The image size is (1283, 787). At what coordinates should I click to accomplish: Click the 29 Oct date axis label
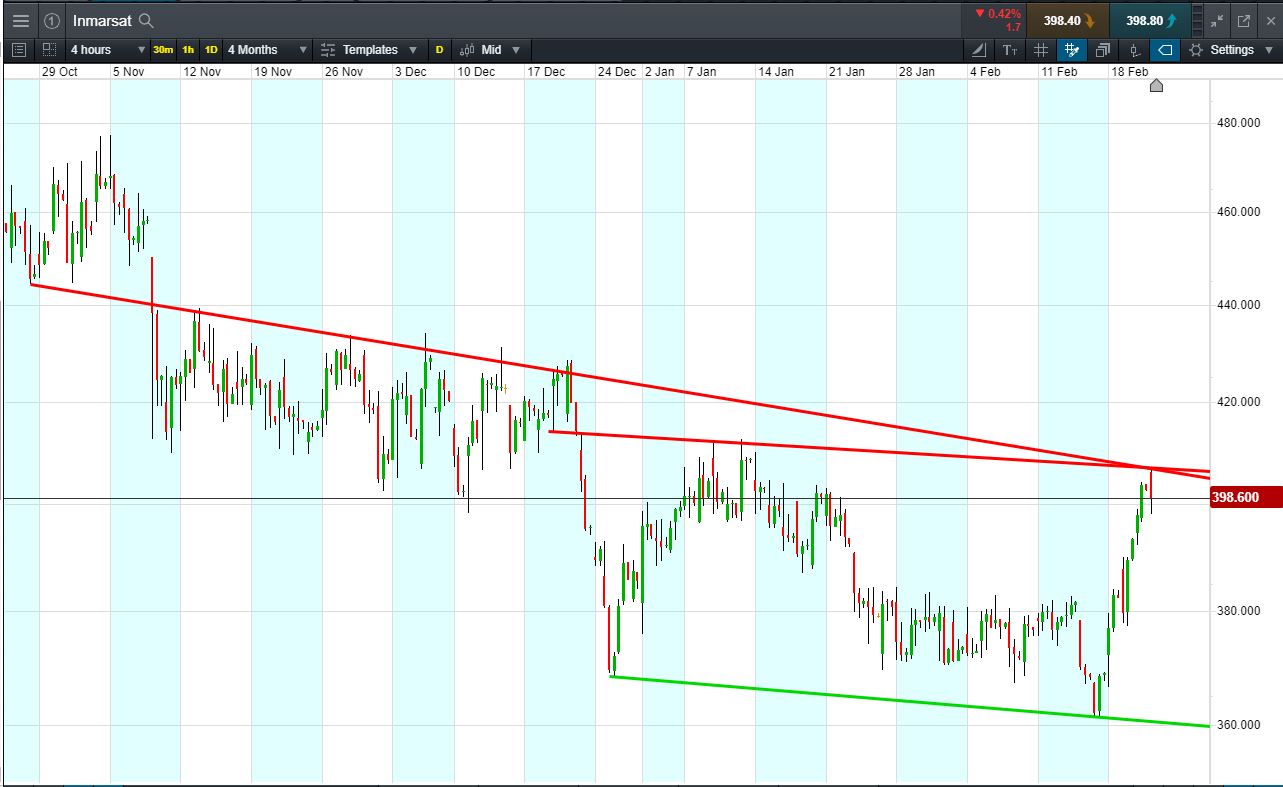point(59,71)
